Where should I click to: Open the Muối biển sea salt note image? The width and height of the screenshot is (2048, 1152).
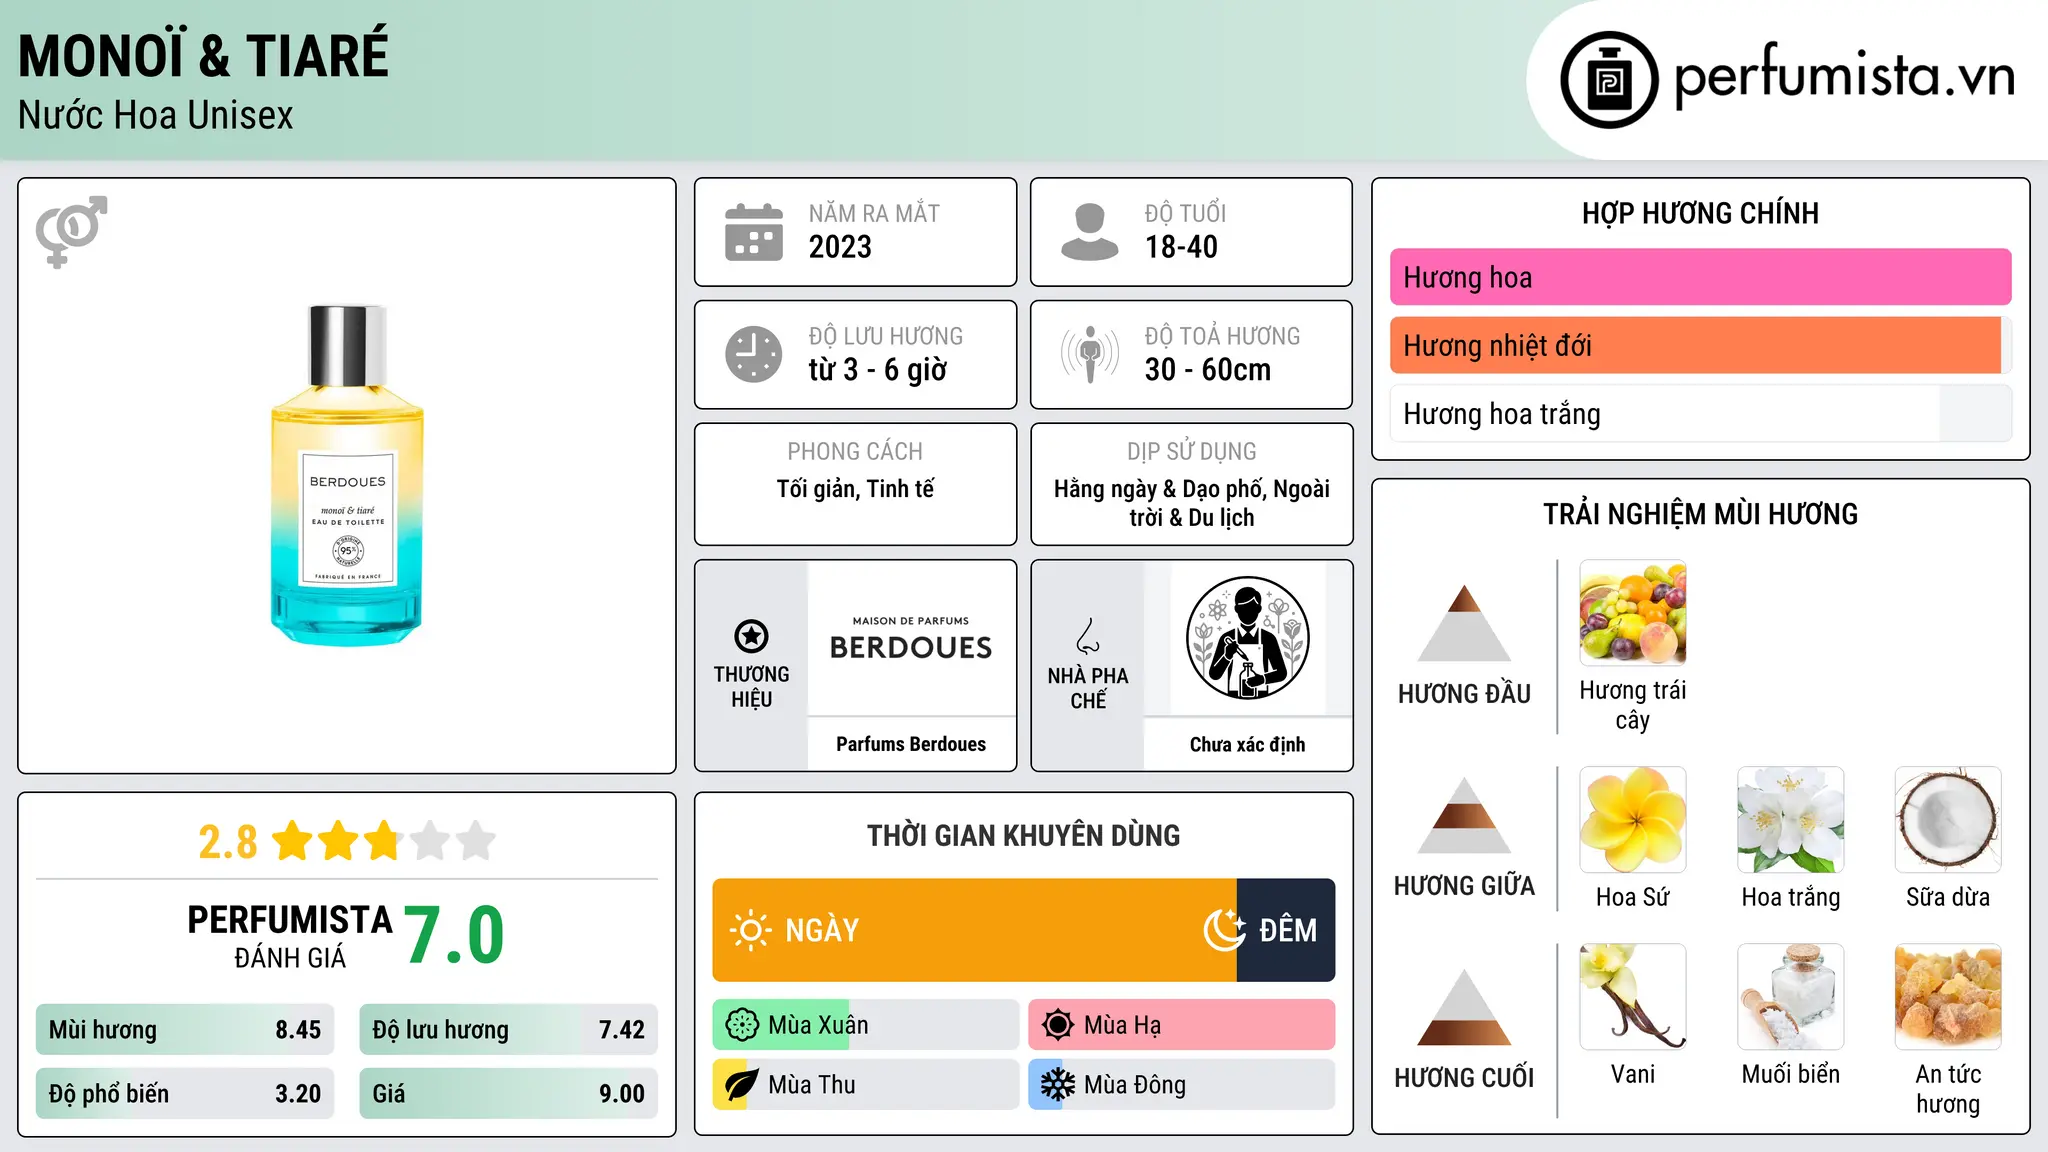1791,997
